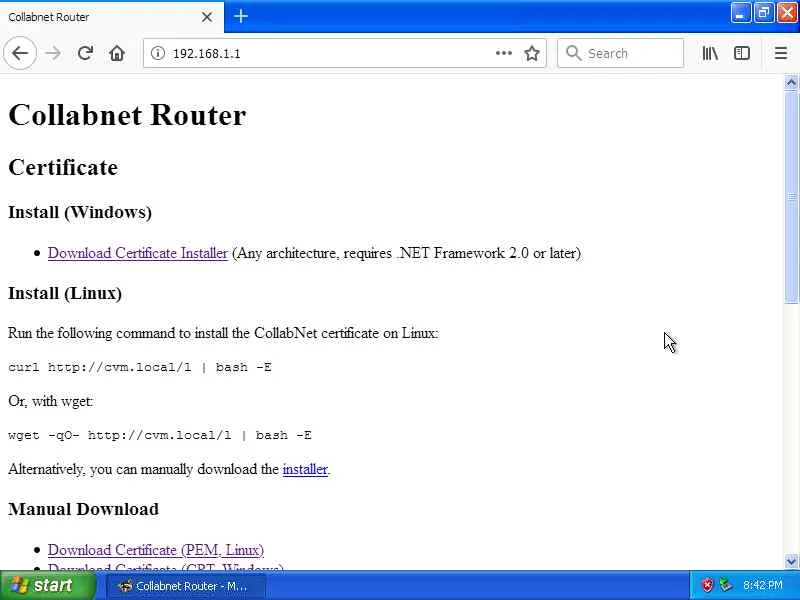Open the Library bookmarks and history icon
The width and height of the screenshot is (800, 600).
[710, 53]
